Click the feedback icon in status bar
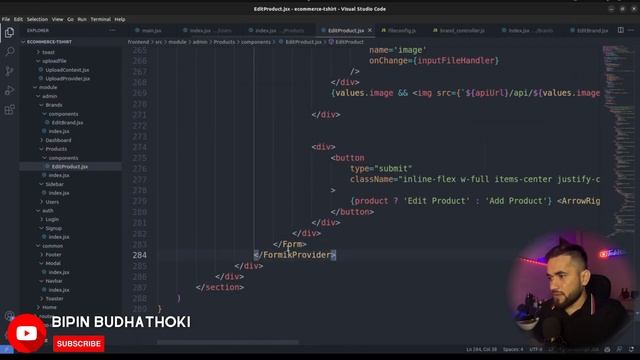This screenshot has height=360, width=640. coord(620,349)
